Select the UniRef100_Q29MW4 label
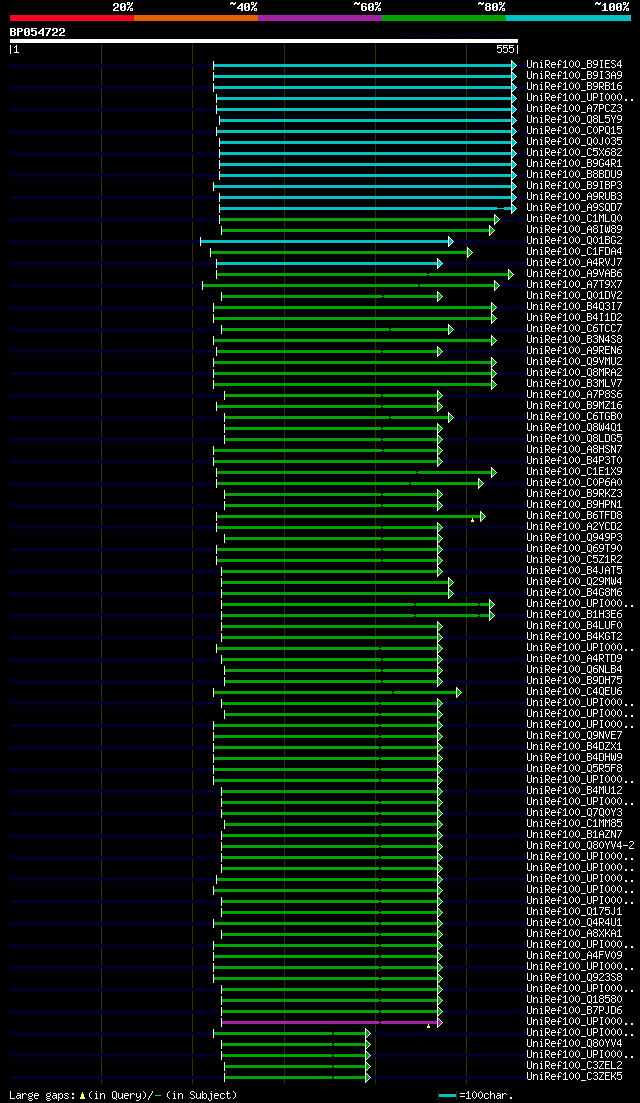Viewport: 640px width, 1103px height. coord(574,581)
